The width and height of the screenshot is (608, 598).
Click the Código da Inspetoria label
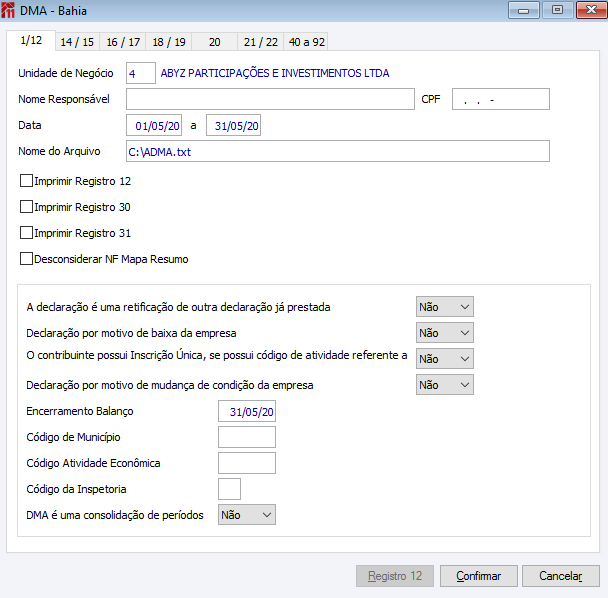(76, 489)
